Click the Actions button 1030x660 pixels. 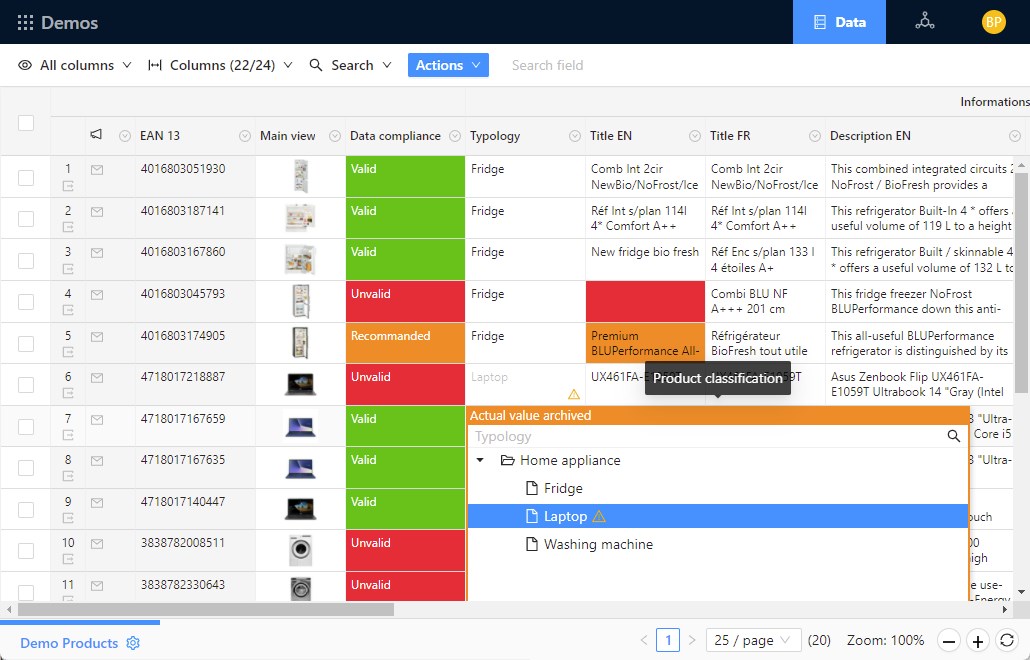point(448,65)
